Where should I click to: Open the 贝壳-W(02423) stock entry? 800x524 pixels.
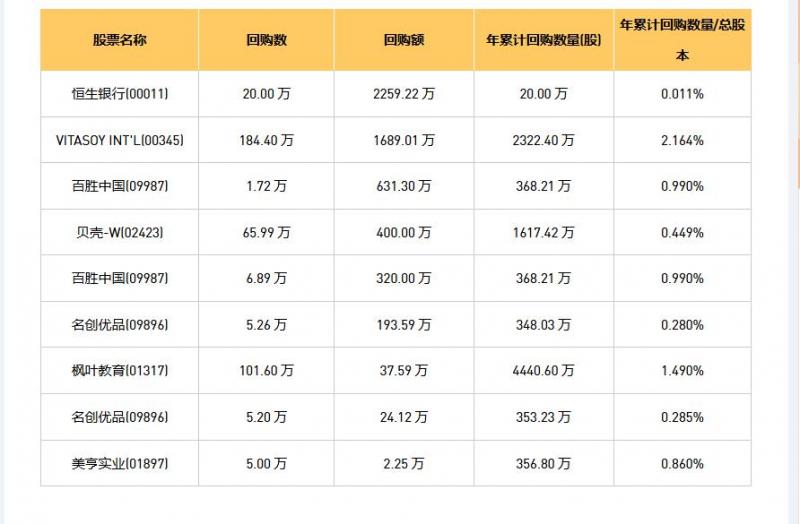(x=119, y=232)
